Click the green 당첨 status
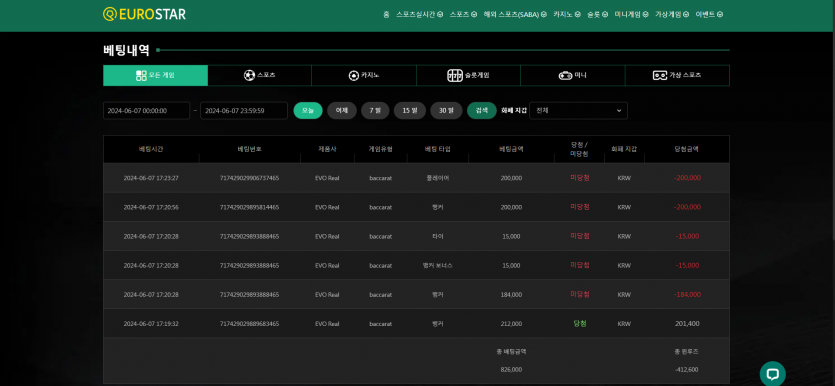Screen dimensions: 835x386 [579, 324]
